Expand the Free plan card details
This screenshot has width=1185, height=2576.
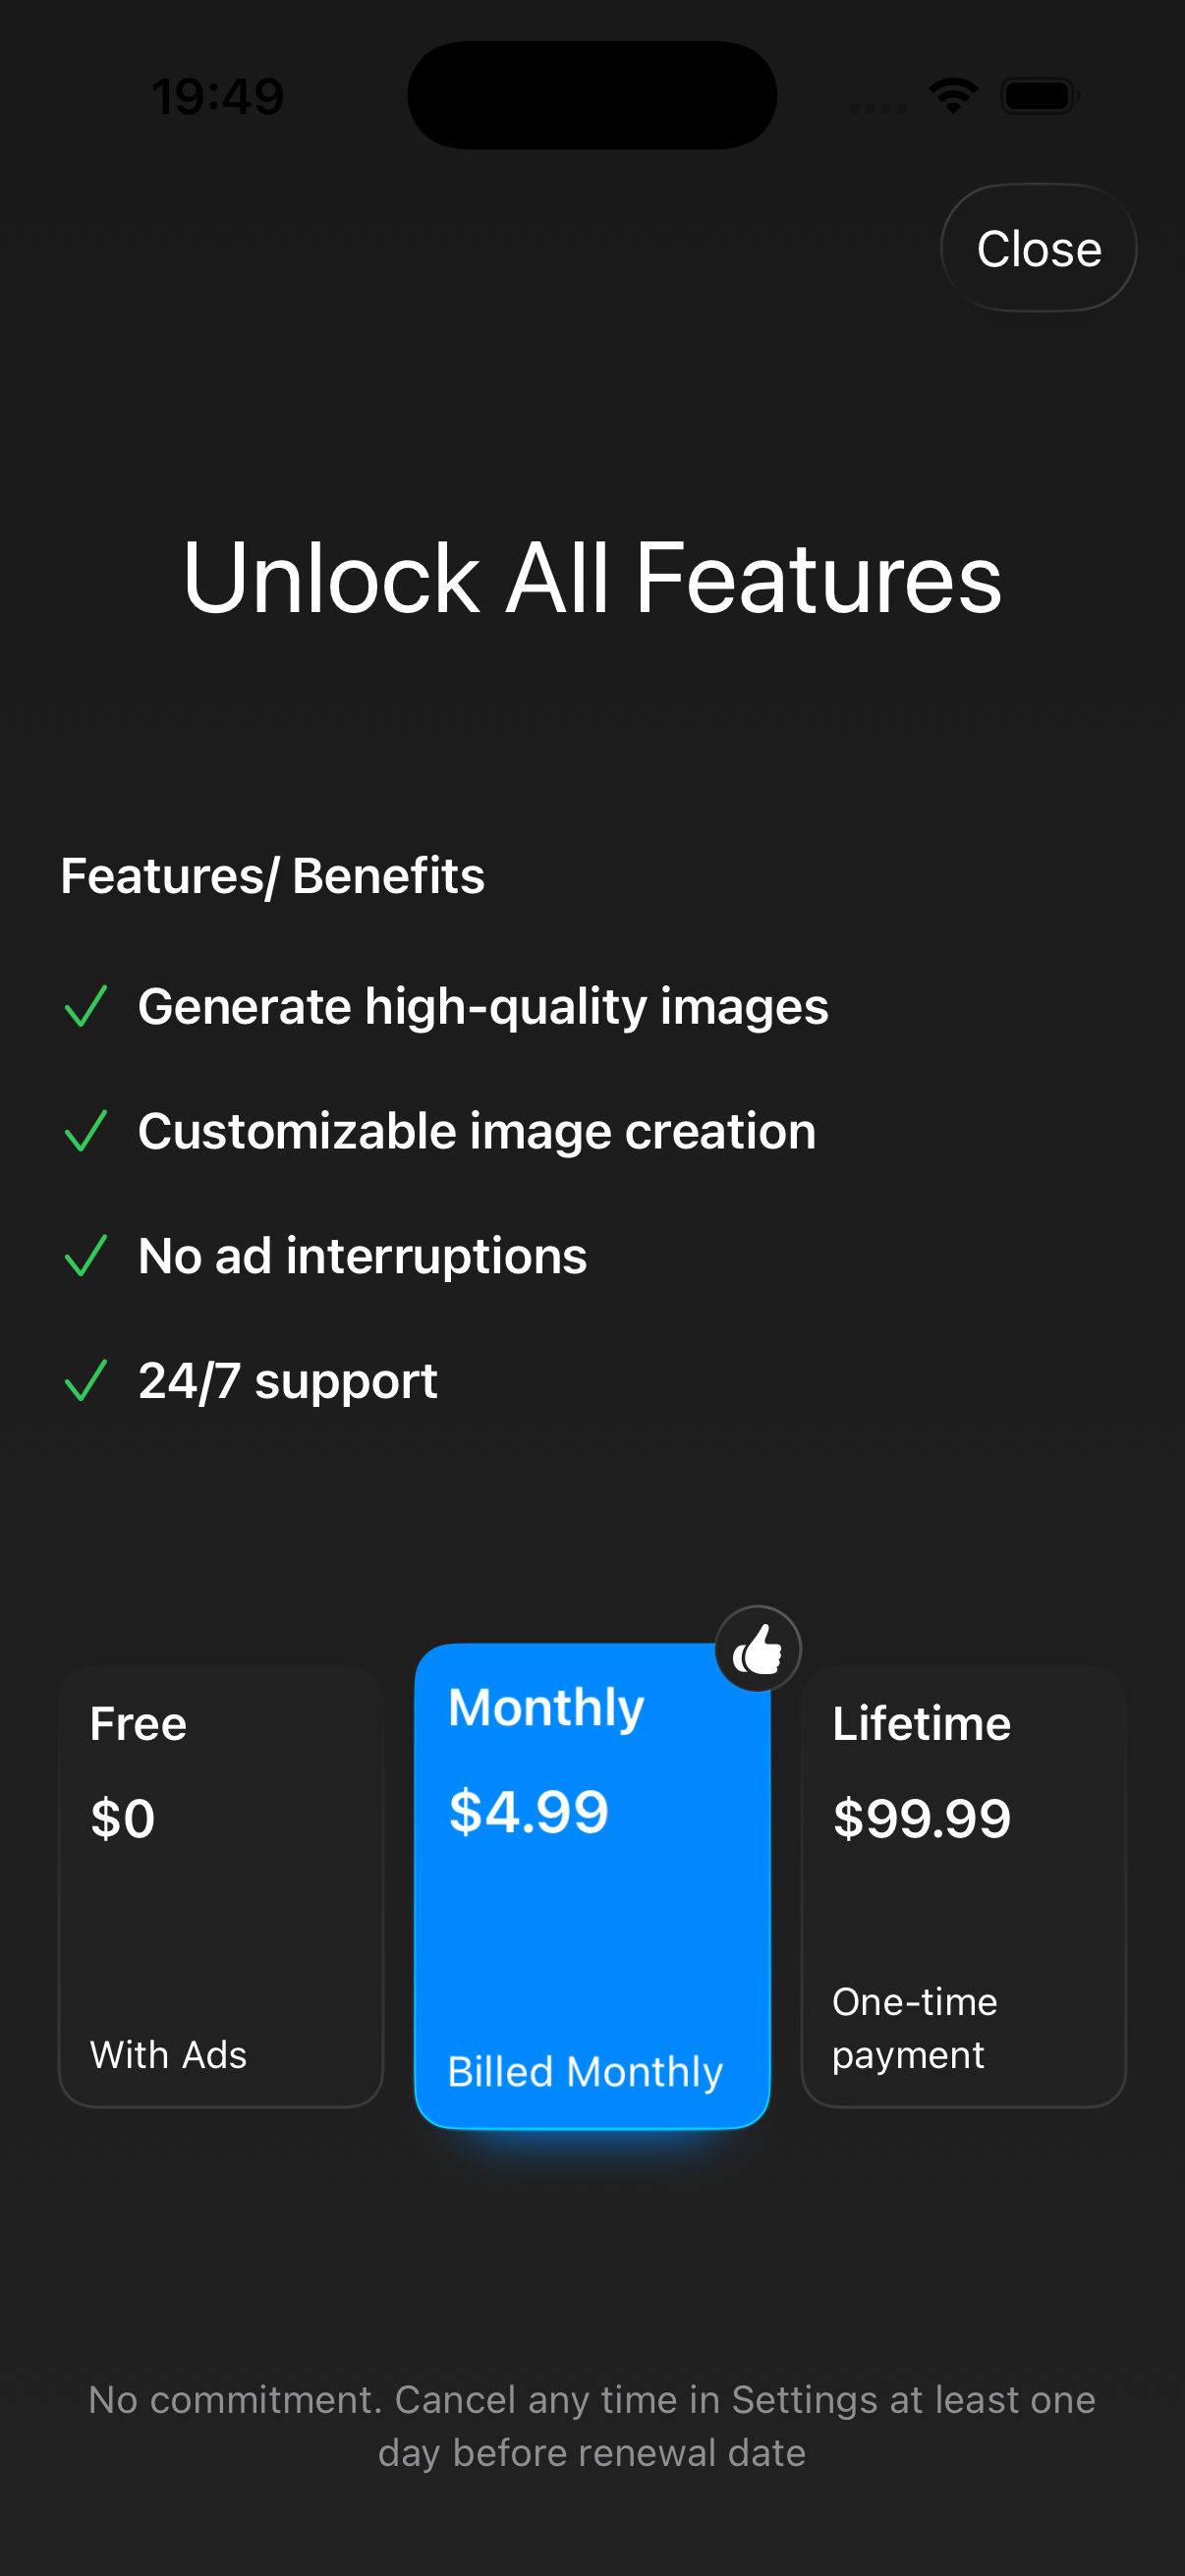pos(220,1890)
